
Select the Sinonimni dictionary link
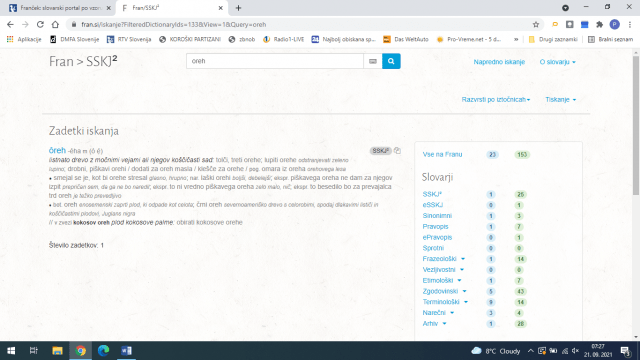(x=437, y=216)
